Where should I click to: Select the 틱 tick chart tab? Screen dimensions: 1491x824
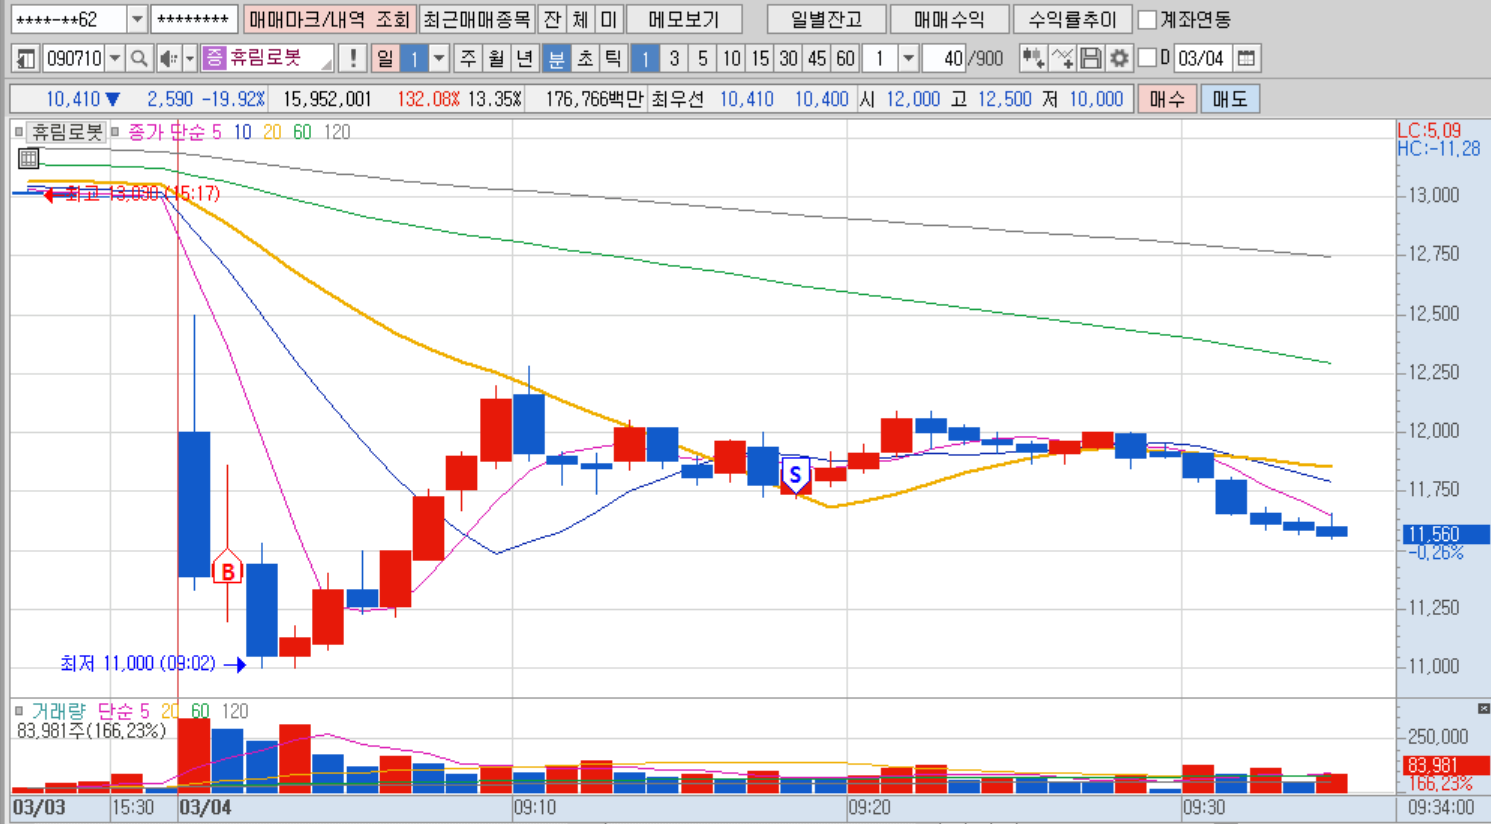tap(614, 59)
